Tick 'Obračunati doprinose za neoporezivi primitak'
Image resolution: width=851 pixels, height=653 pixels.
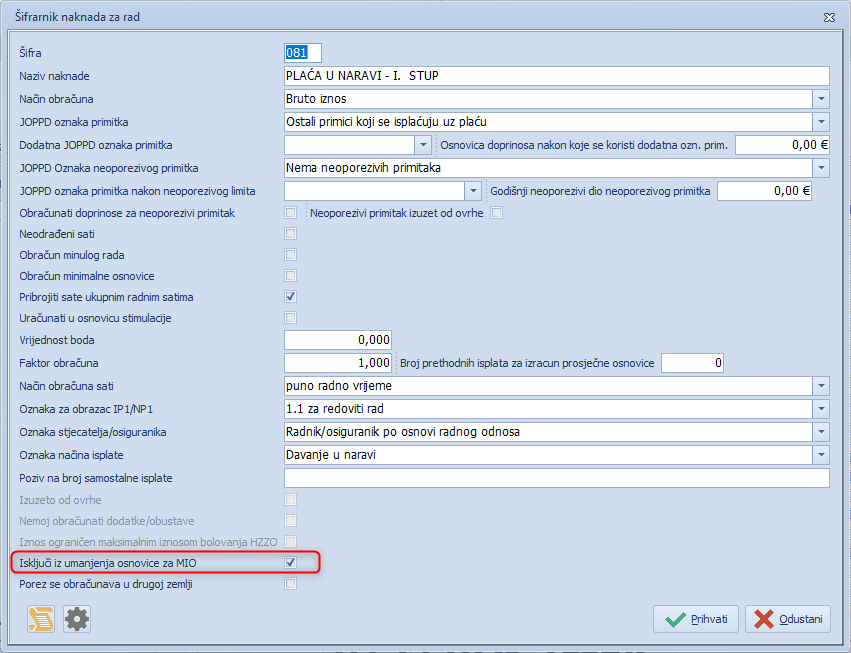[x=291, y=213]
